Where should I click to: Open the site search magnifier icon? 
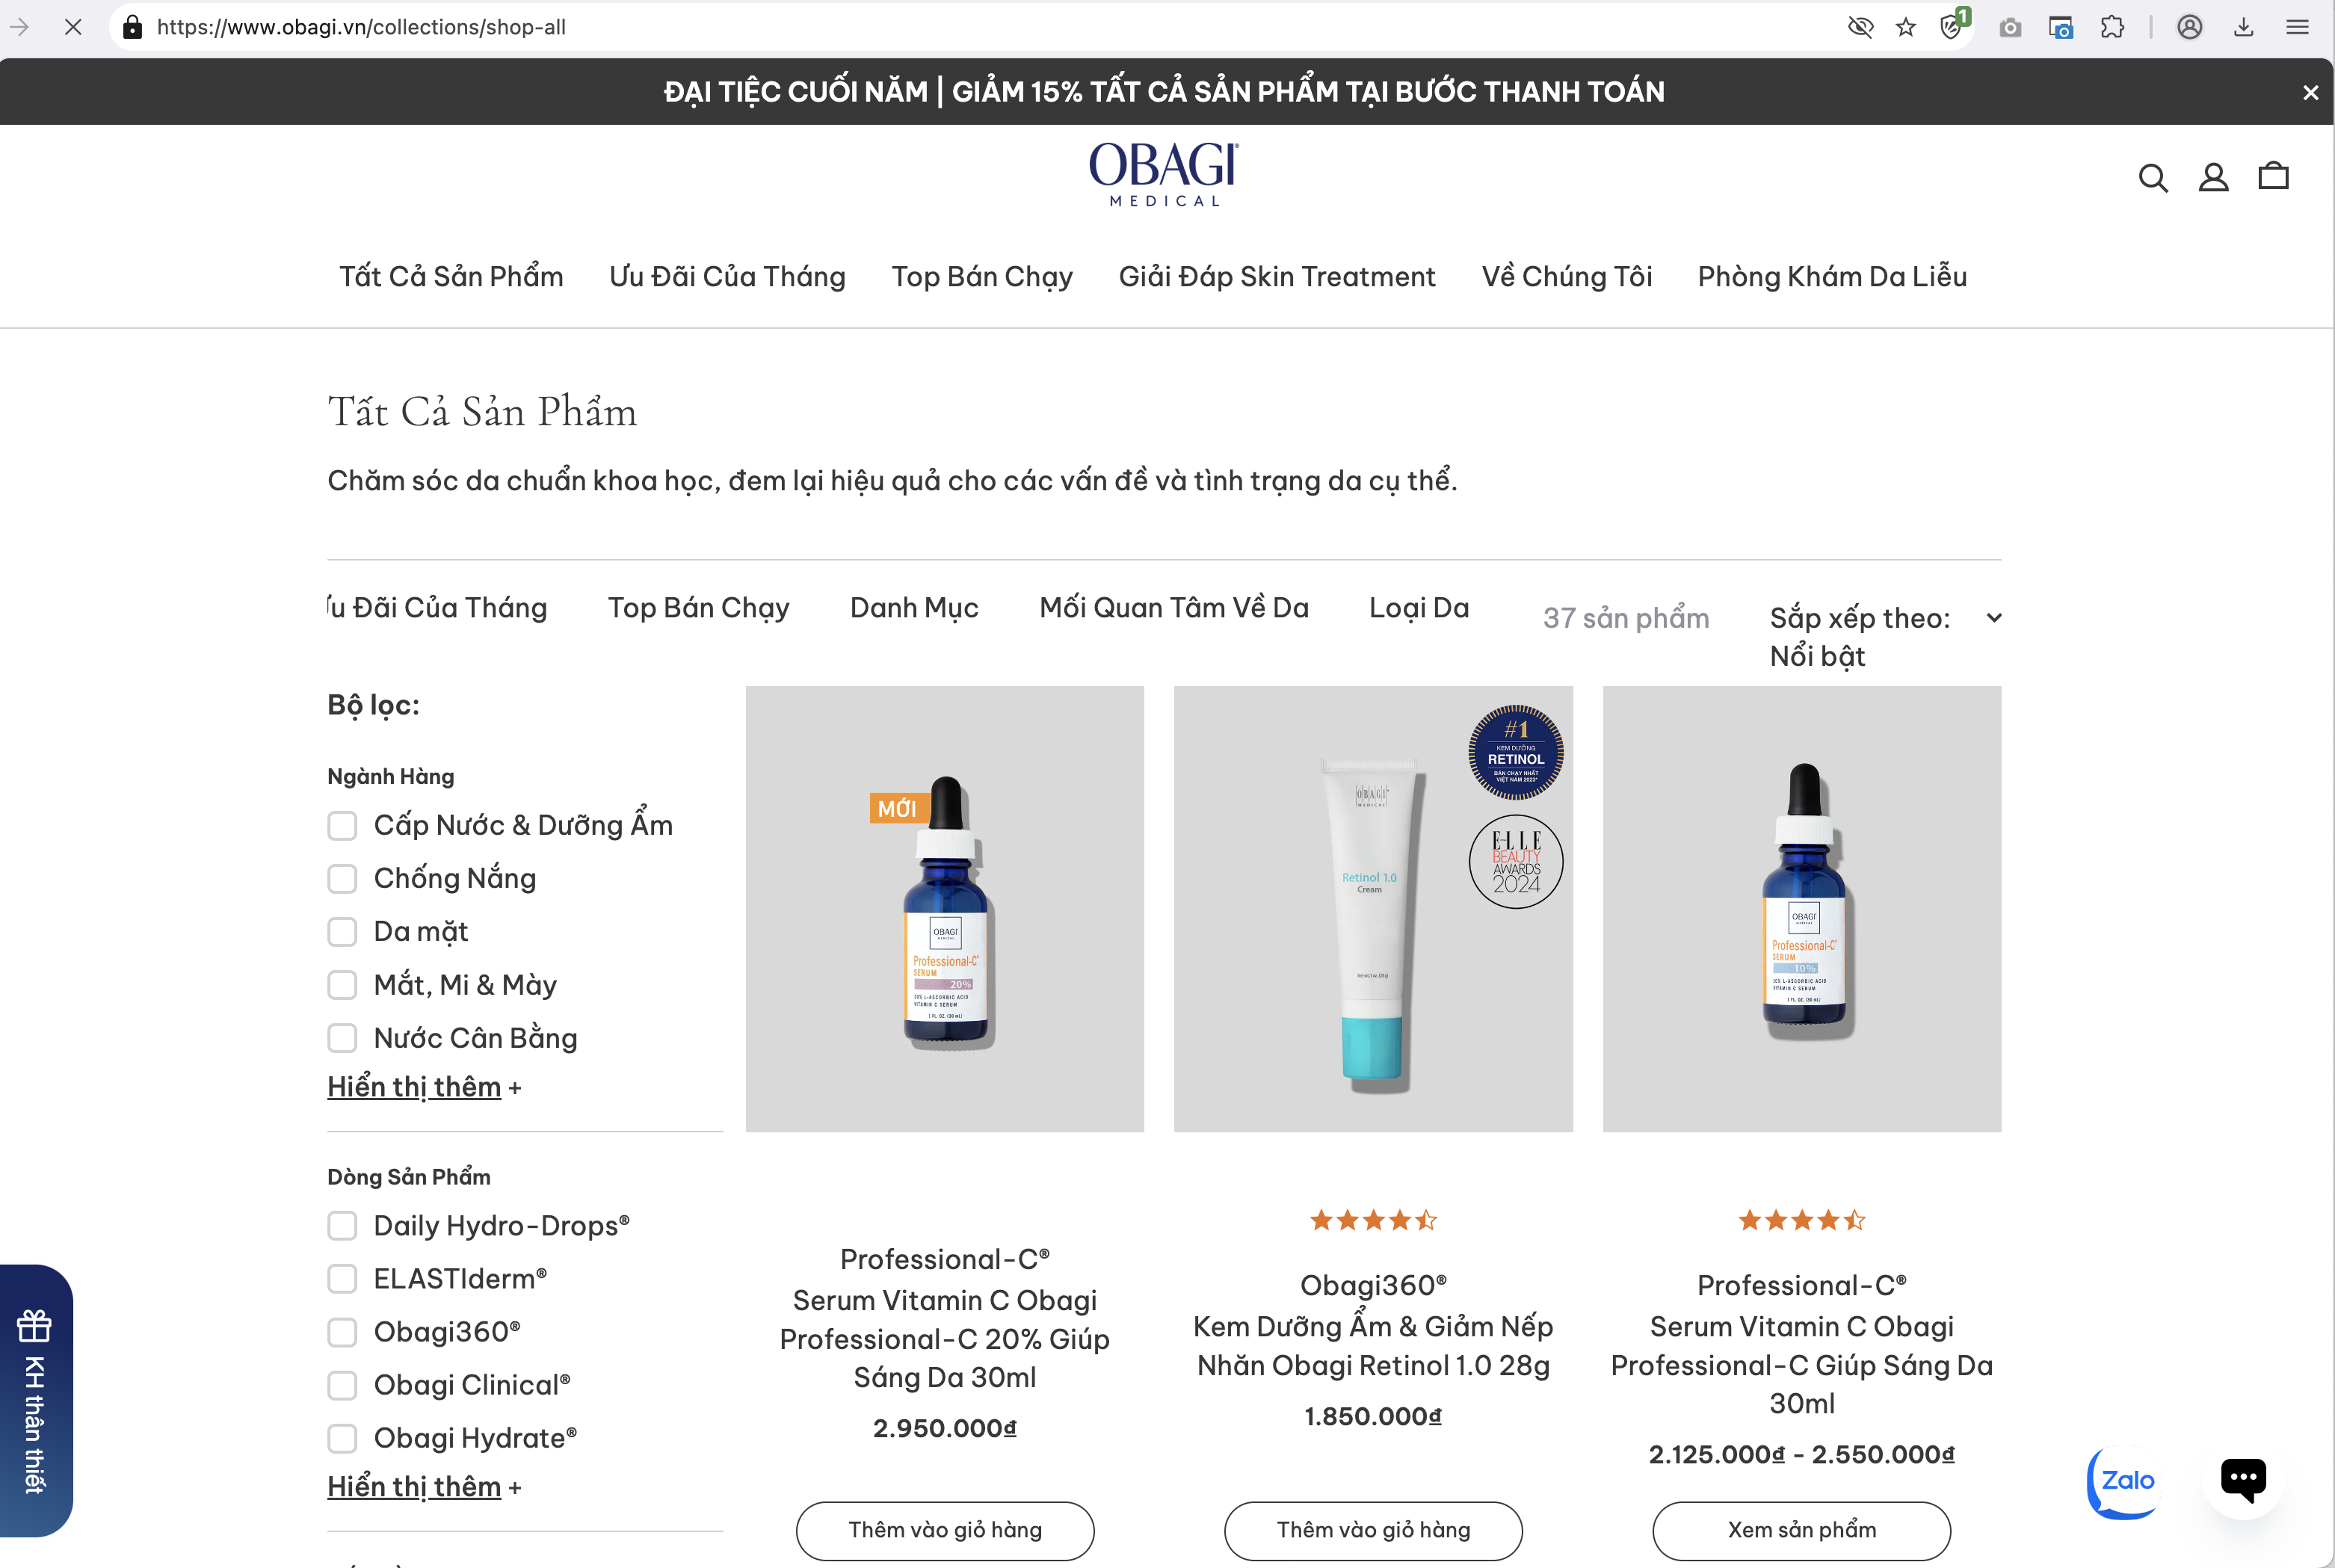point(2152,178)
